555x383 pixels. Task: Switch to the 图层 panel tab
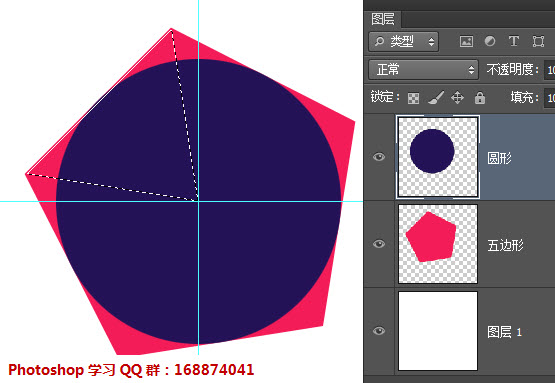tap(383, 19)
